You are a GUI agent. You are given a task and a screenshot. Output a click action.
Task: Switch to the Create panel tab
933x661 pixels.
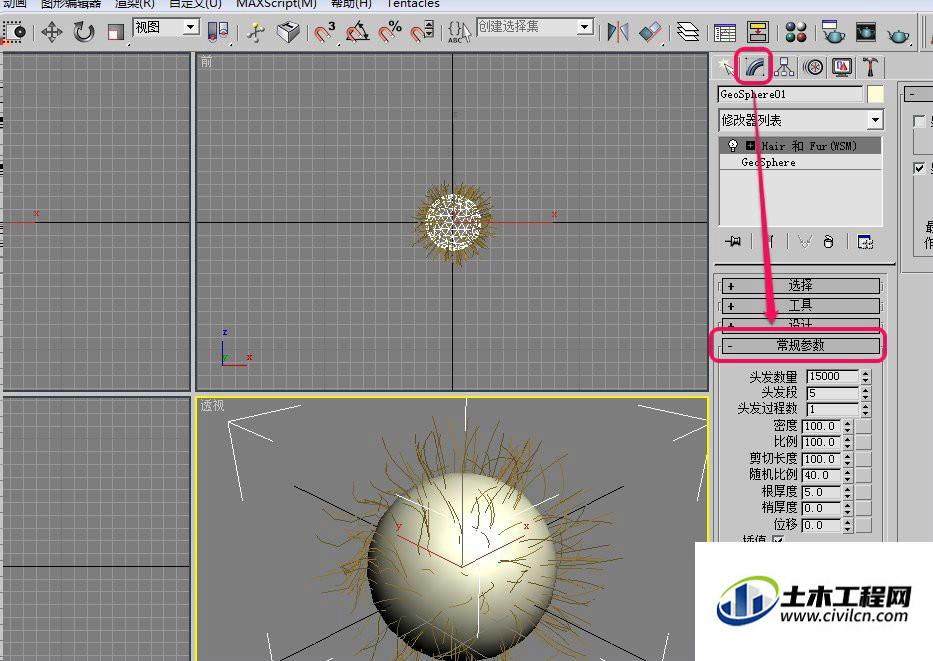click(x=725, y=67)
